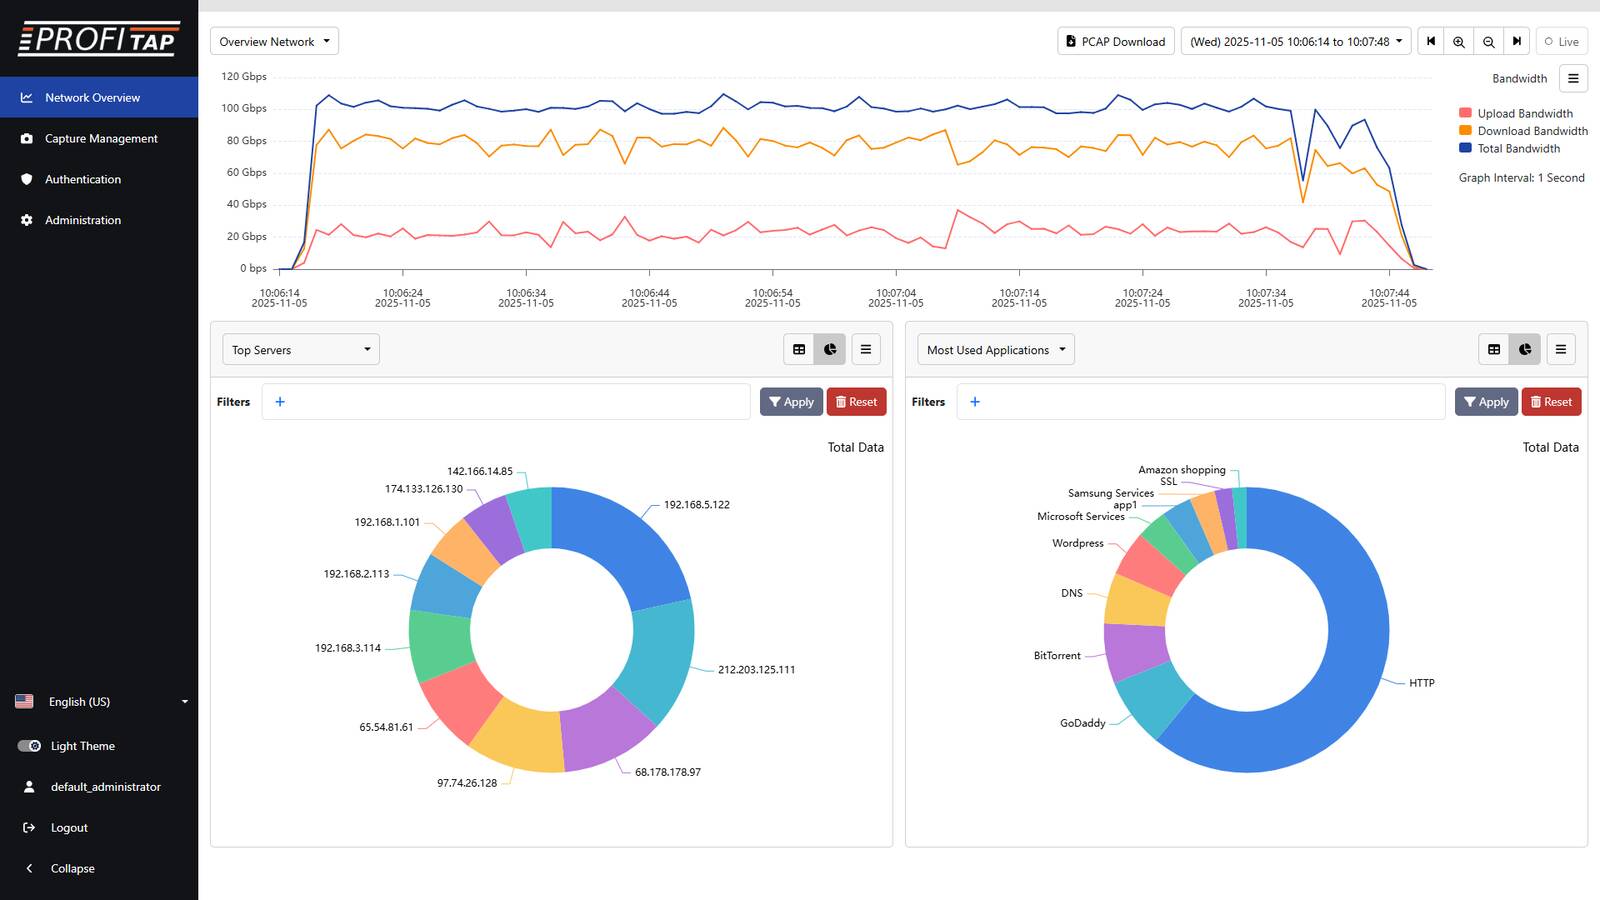
Task: Open the English (US) language menu
Action: tap(100, 701)
